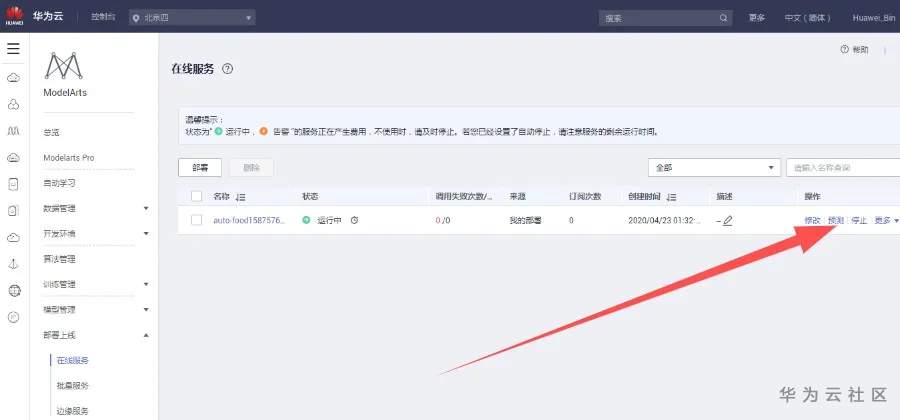Go to 总览 in the sidebar
Screen dimensions: 900x420
[51, 133]
